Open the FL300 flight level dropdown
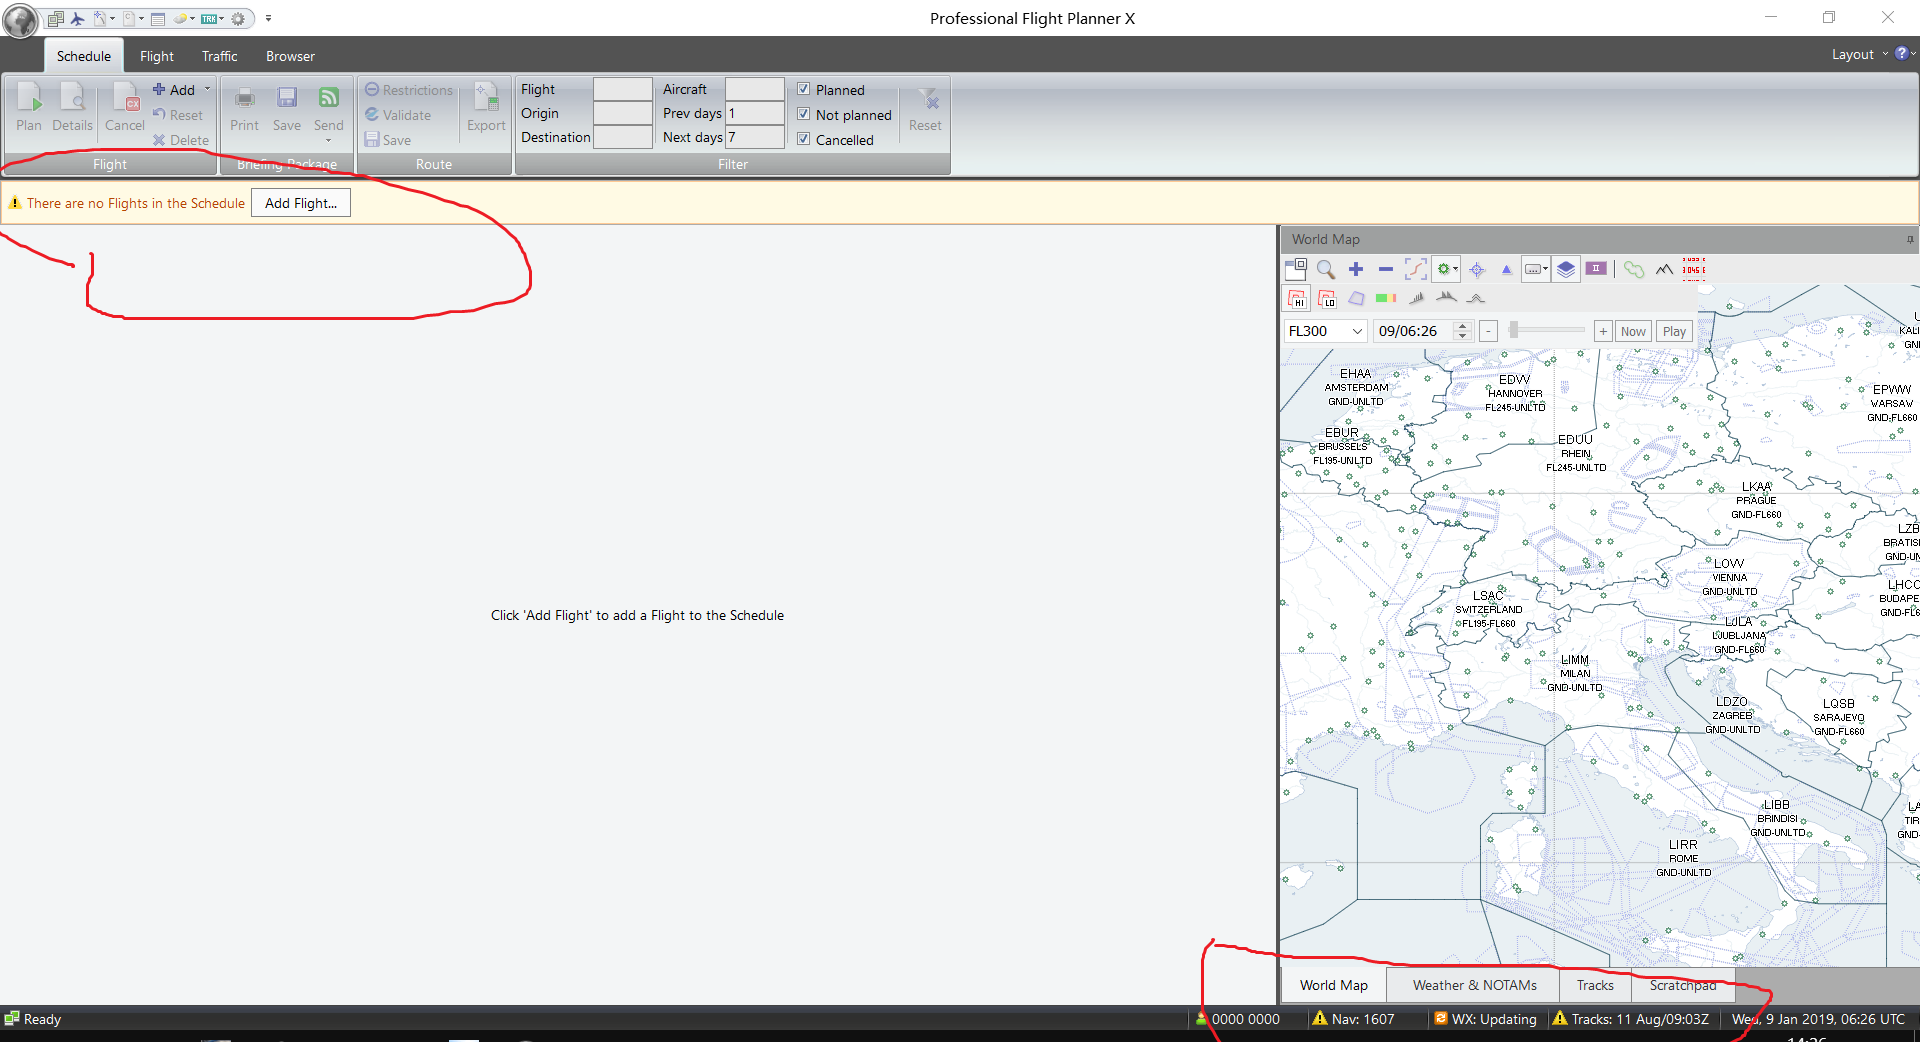The image size is (1920, 1042). coord(1357,331)
